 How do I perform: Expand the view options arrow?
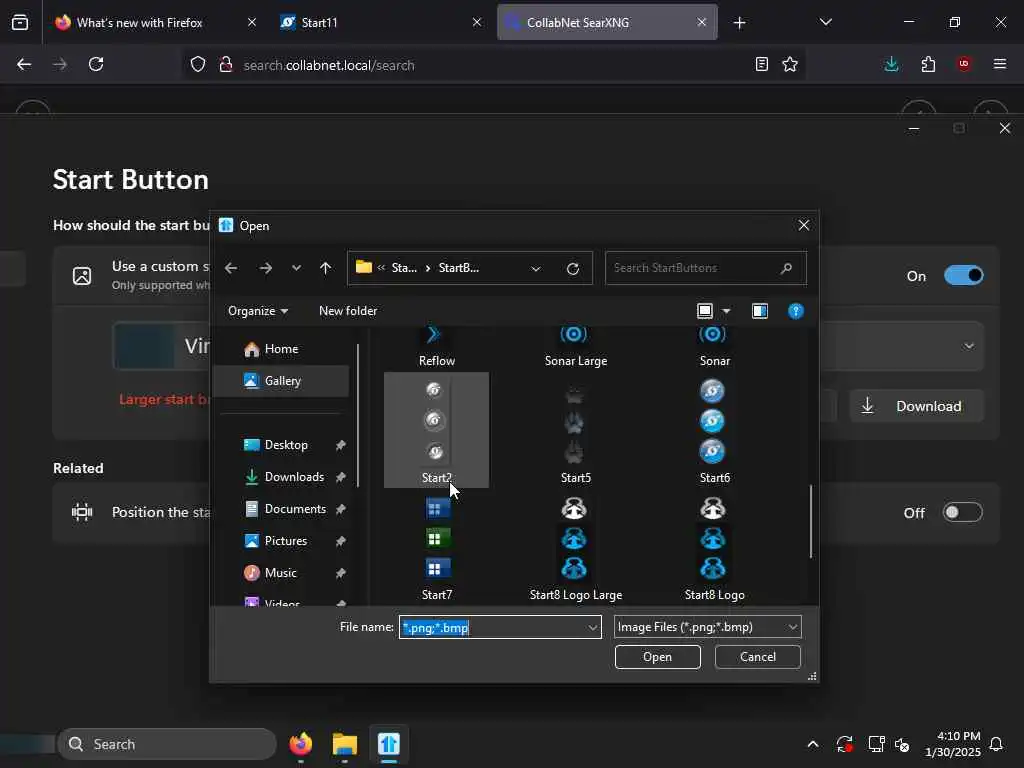(x=726, y=311)
